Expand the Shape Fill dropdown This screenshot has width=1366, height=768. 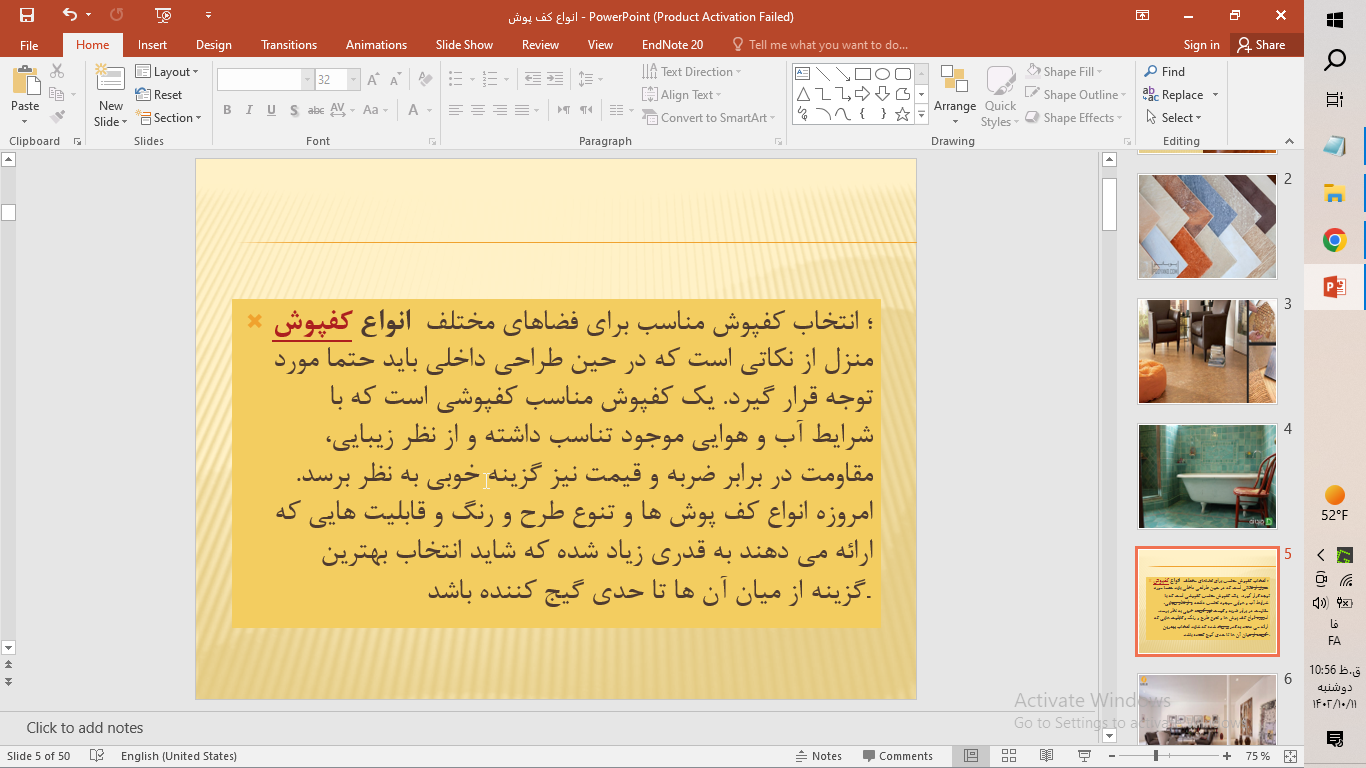(x=1099, y=72)
